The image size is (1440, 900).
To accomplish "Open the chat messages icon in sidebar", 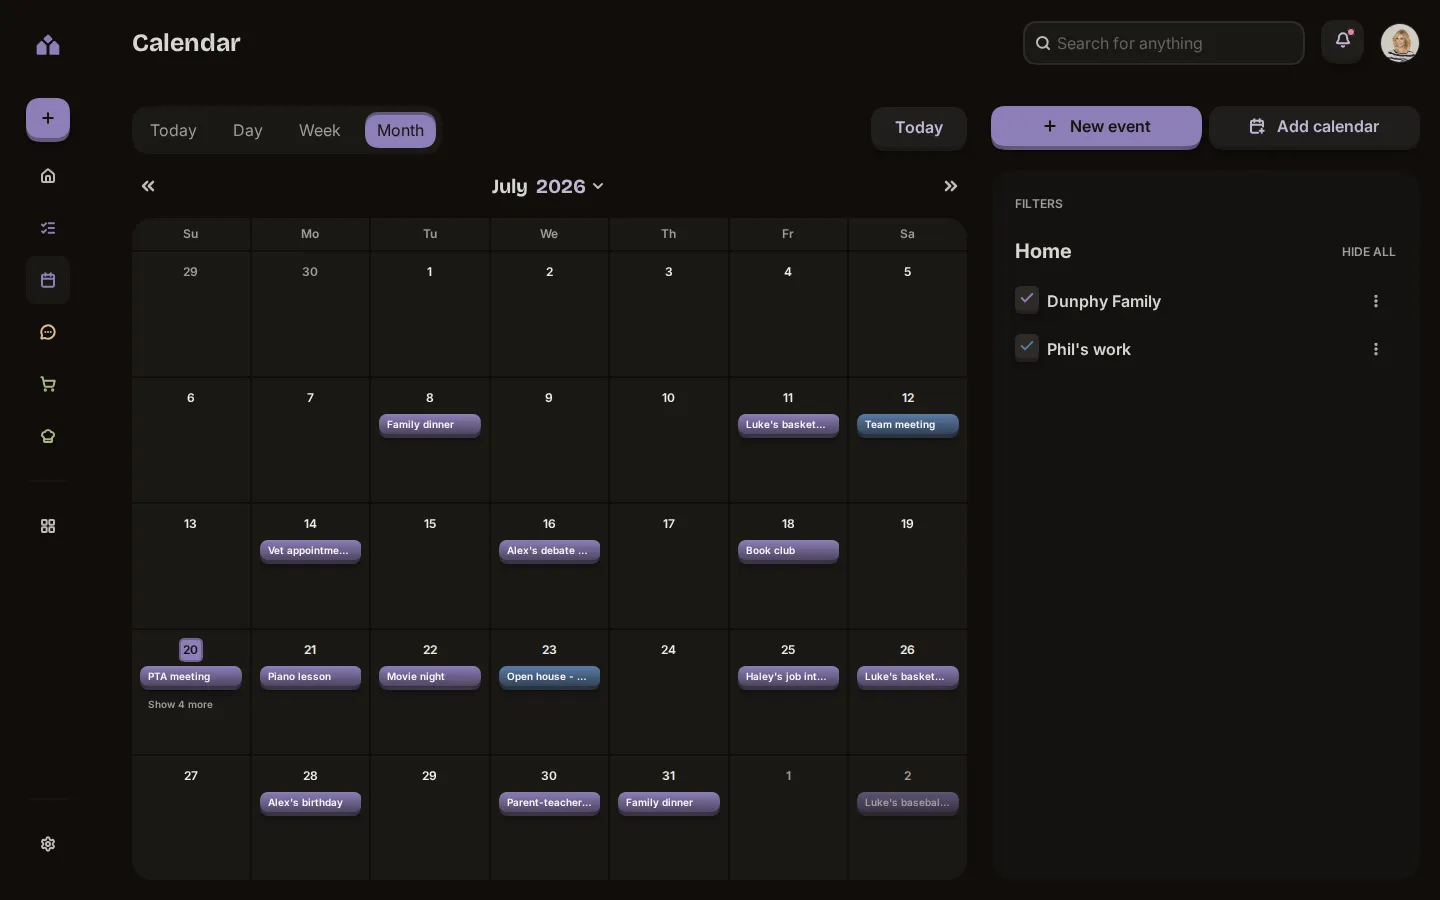I will coord(48,332).
